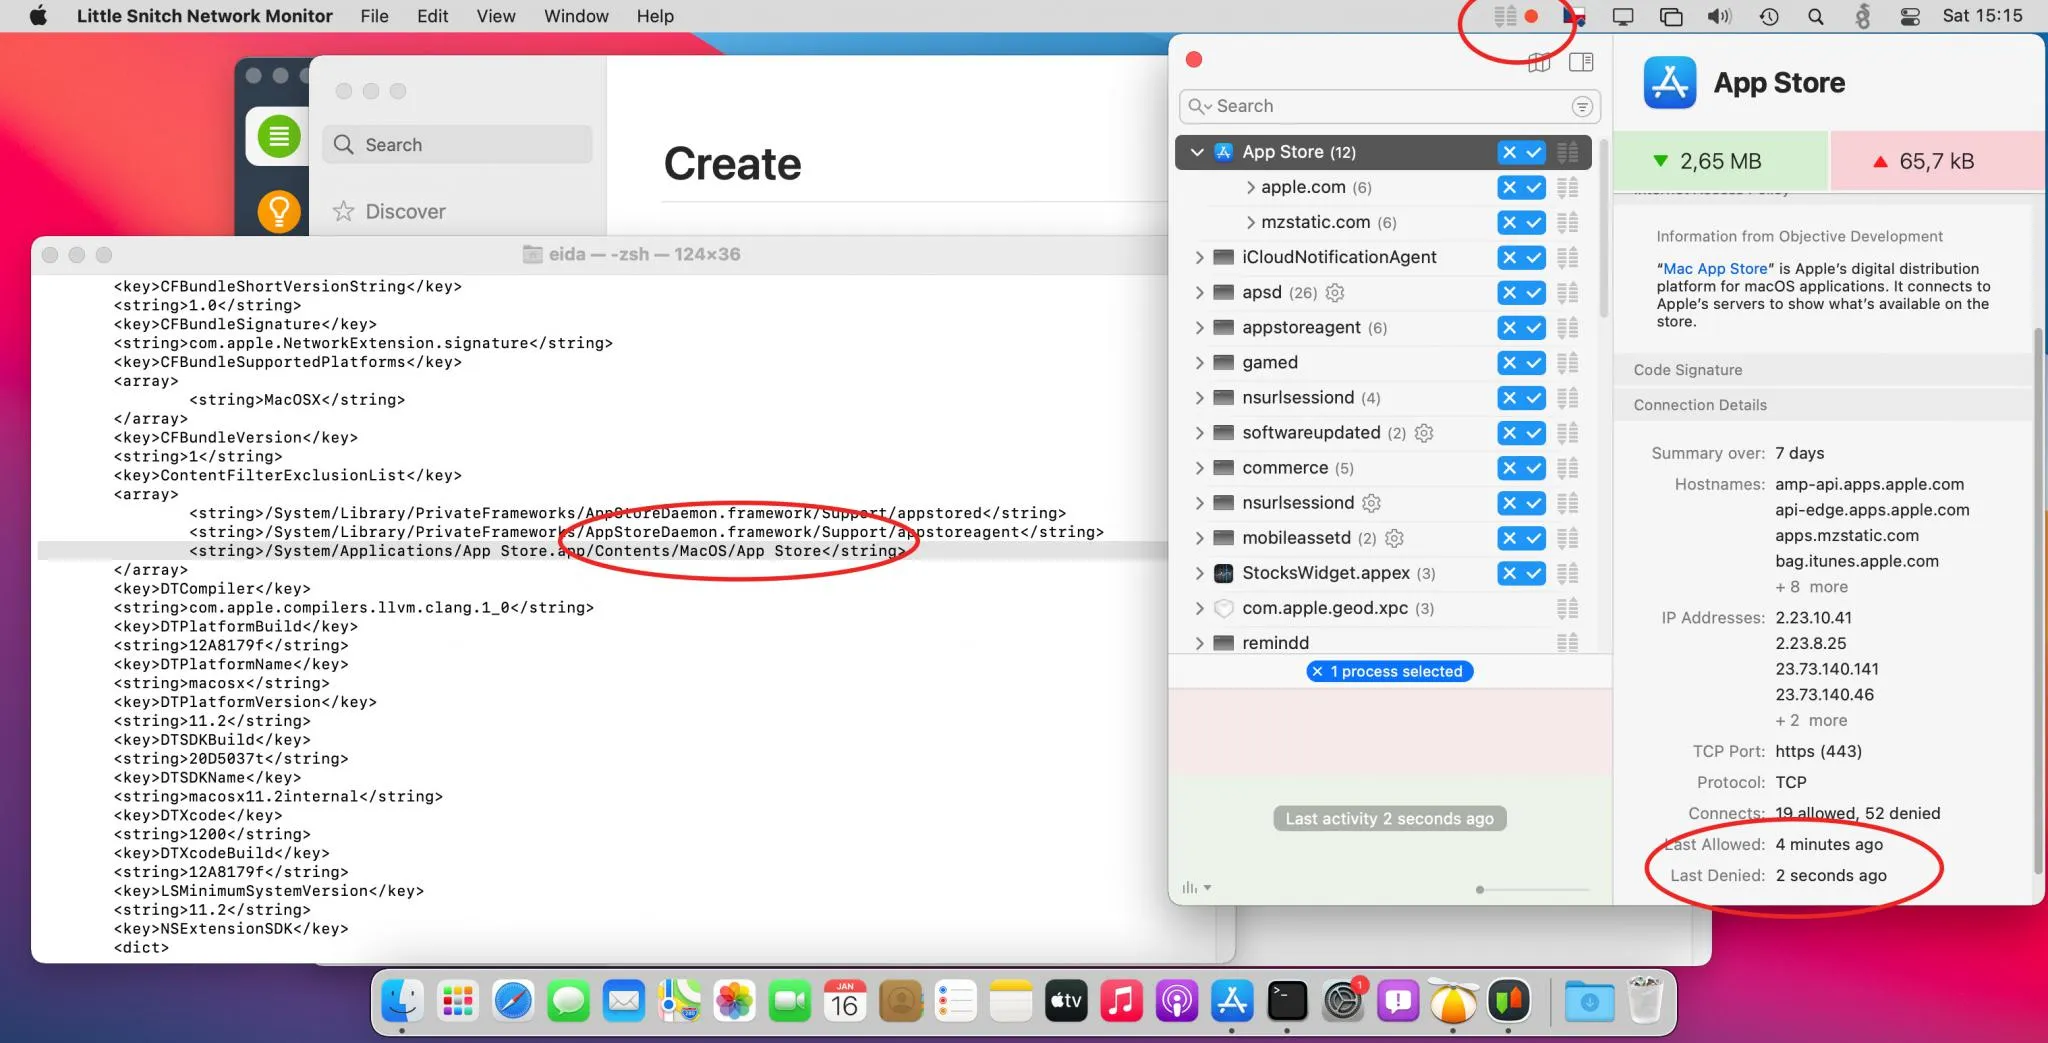Click the gear icon next to mobileassetd
Image resolution: width=2048 pixels, height=1043 pixels.
pos(1394,538)
